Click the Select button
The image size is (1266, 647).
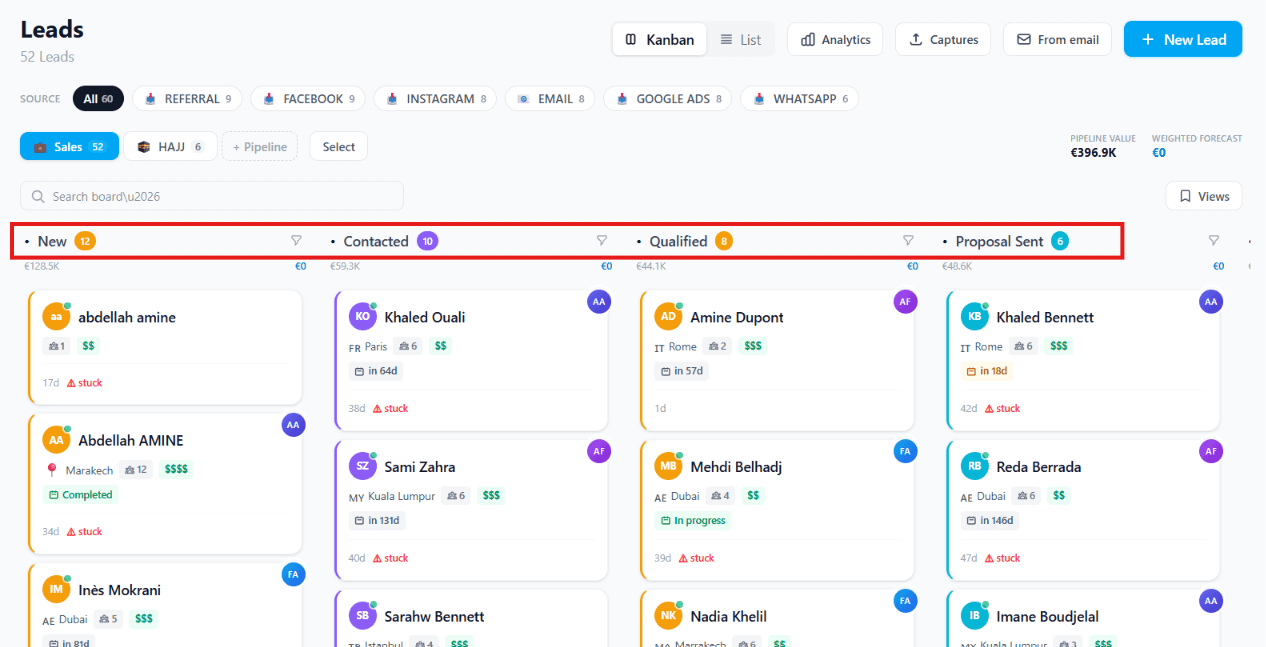(339, 147)
